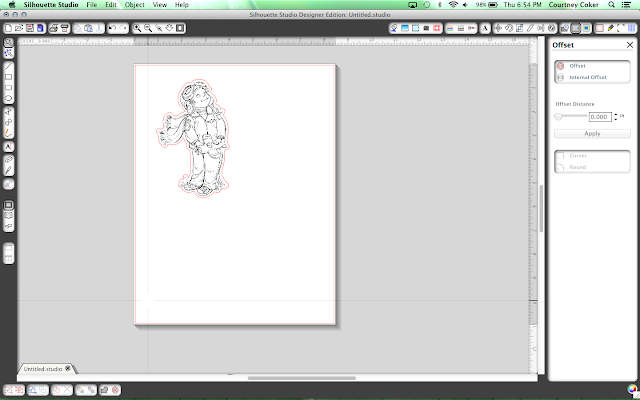Select the Edit Points tool

[9, 53]
